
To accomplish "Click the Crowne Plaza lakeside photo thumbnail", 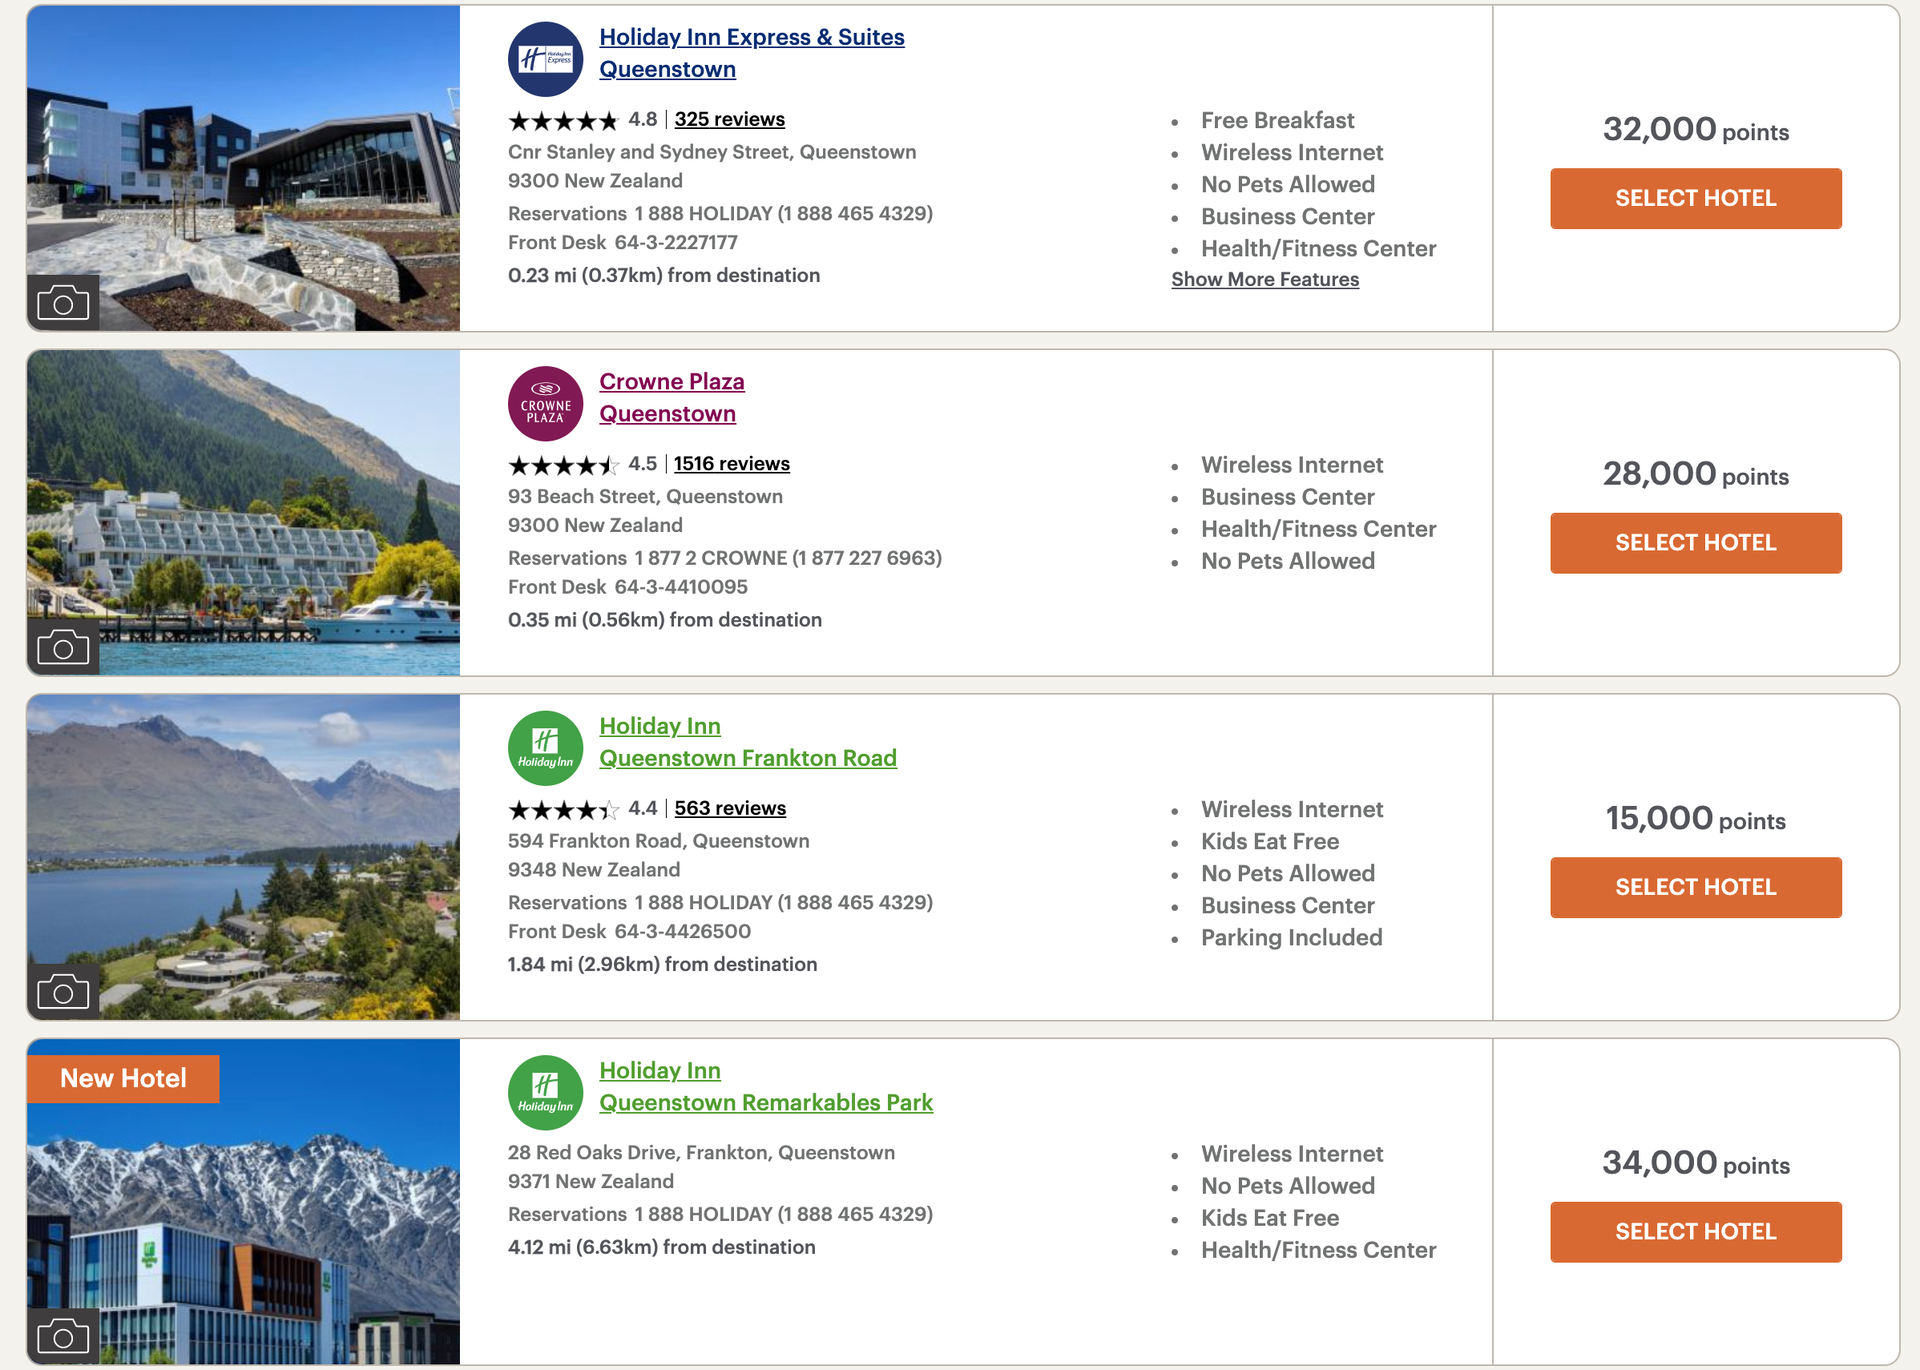I will click(x=243, y=500).
